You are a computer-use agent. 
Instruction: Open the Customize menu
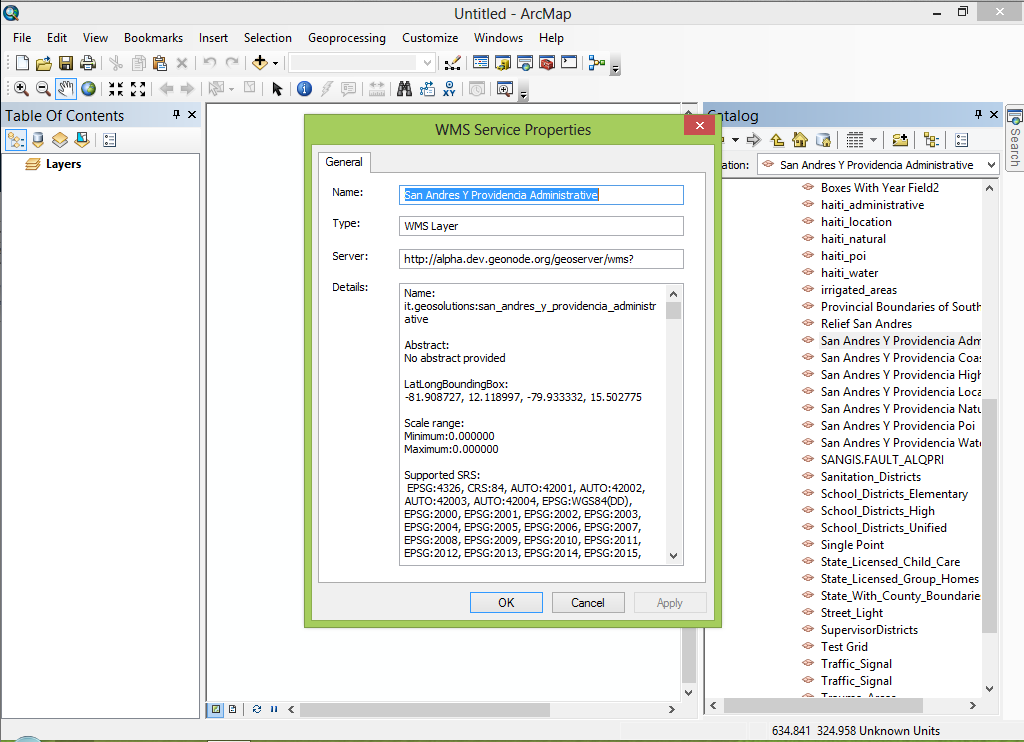point(430,38)
